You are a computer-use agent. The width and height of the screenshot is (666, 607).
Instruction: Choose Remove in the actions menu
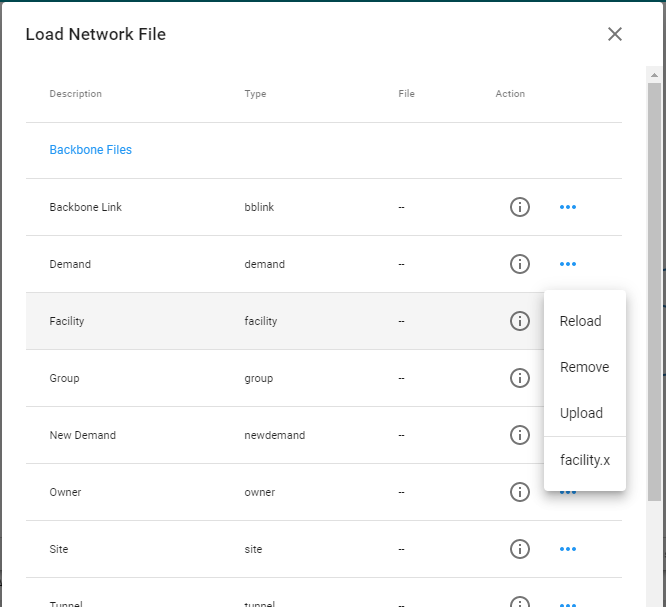point(584,367)
